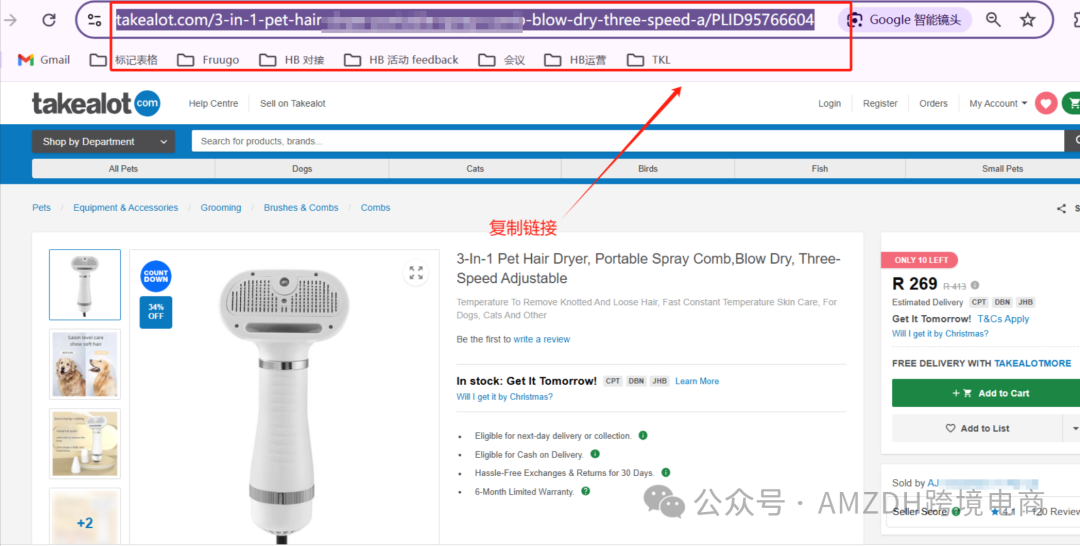The image size is (1080, 546).
Task: Click the write a review link
Action: [x=541, y=339]
